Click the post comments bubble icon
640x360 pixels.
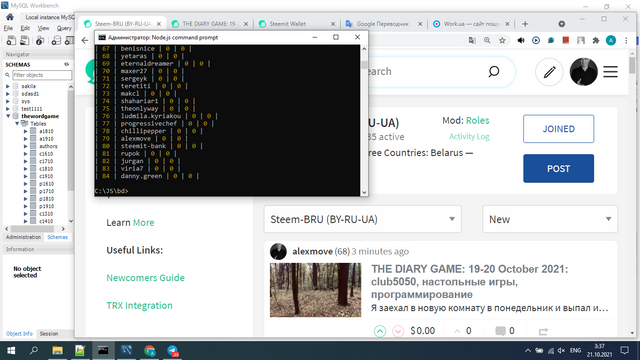click(x=500, y=331)
